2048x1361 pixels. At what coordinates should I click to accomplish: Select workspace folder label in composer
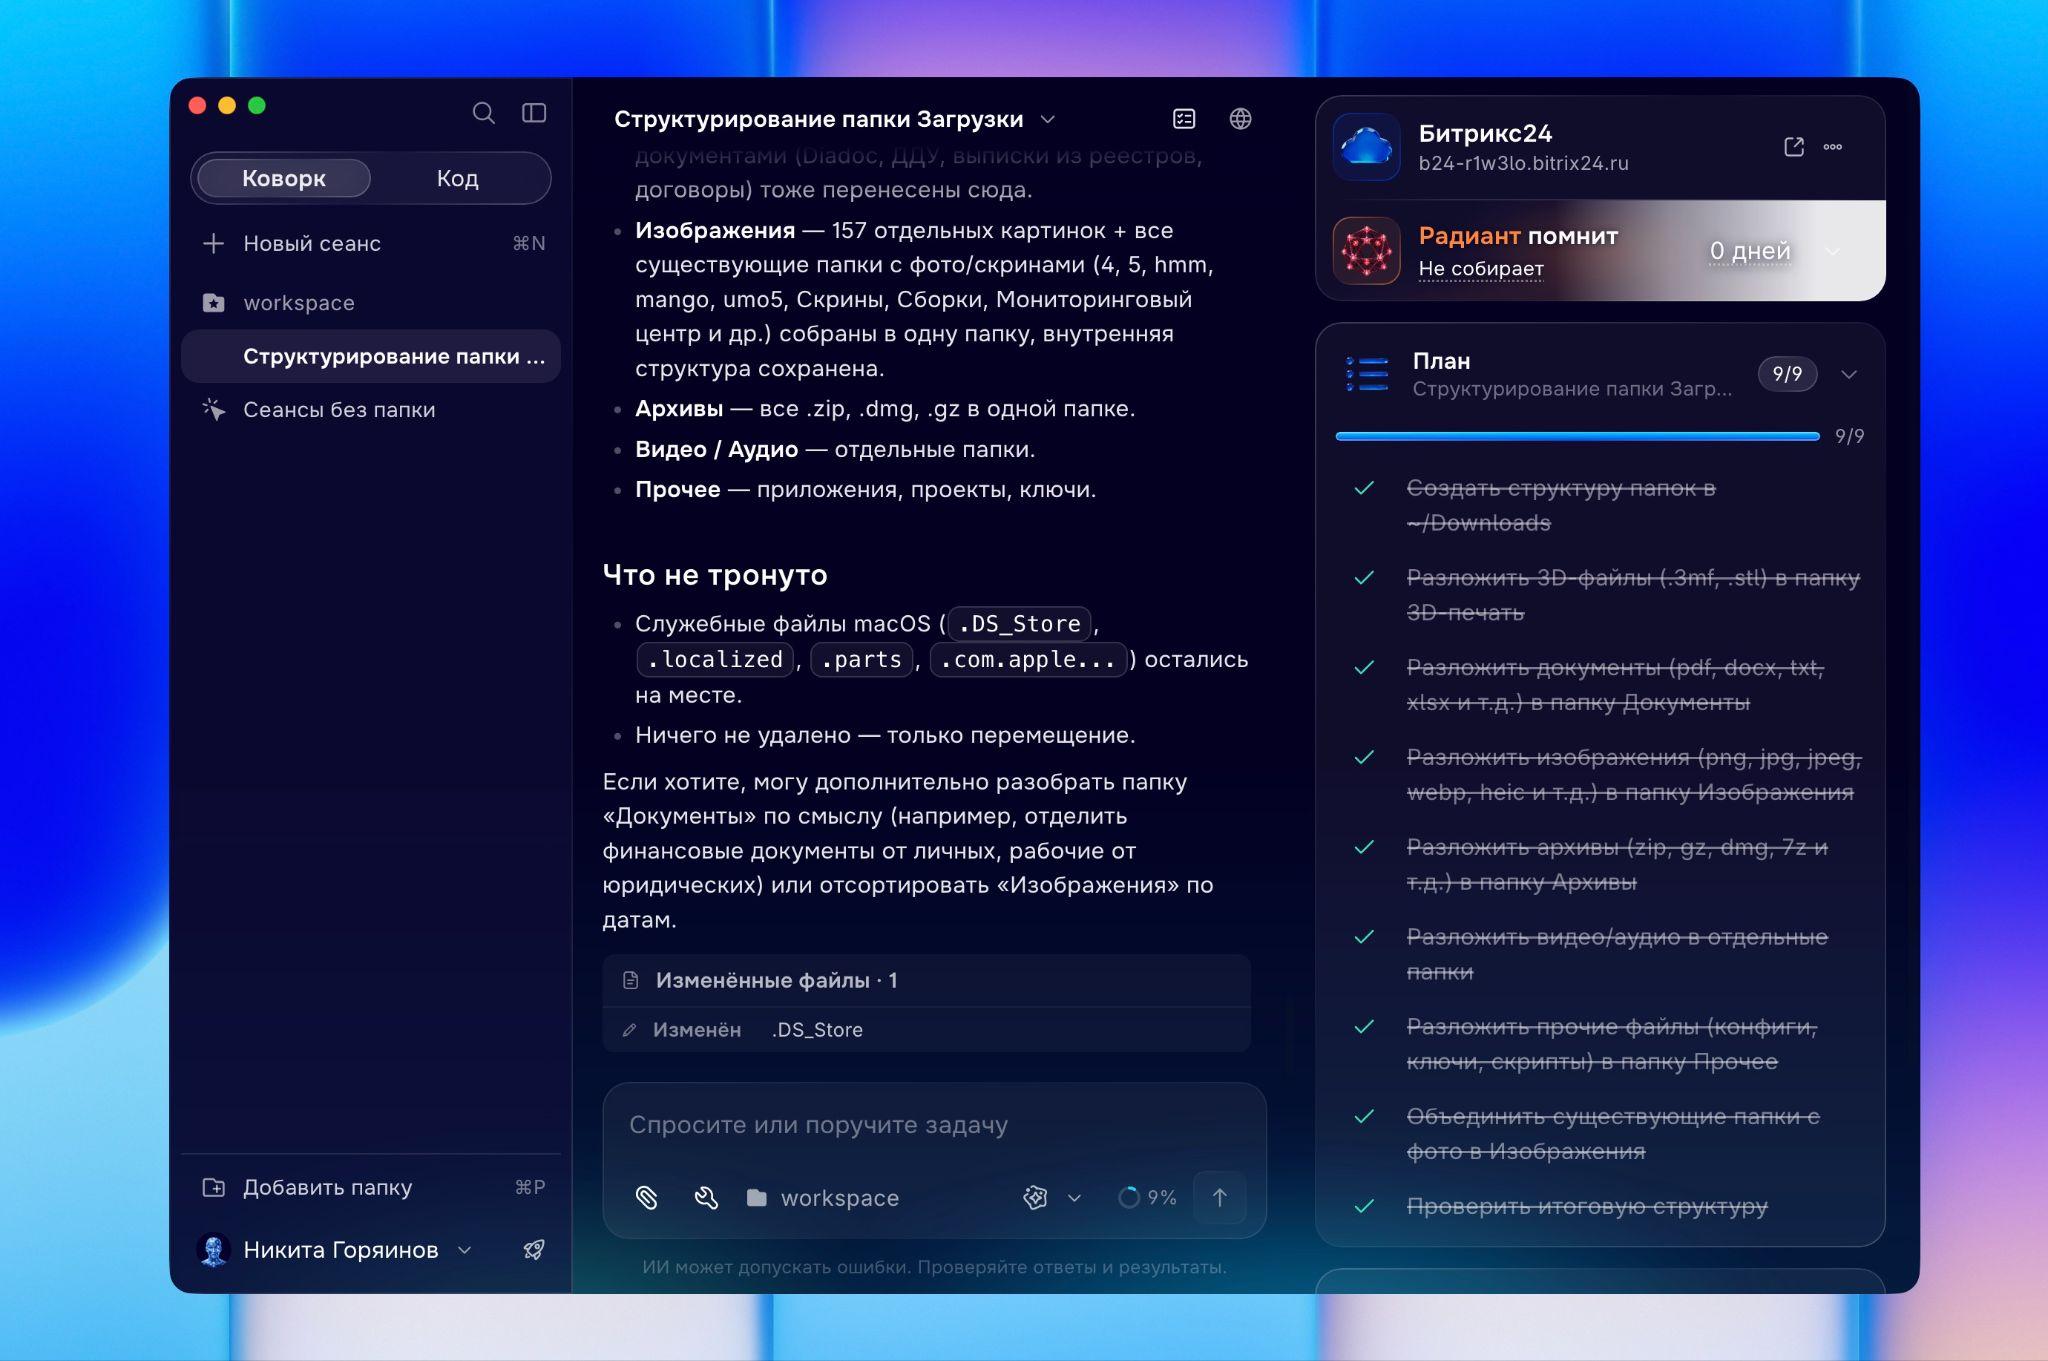coord(840,1198)
